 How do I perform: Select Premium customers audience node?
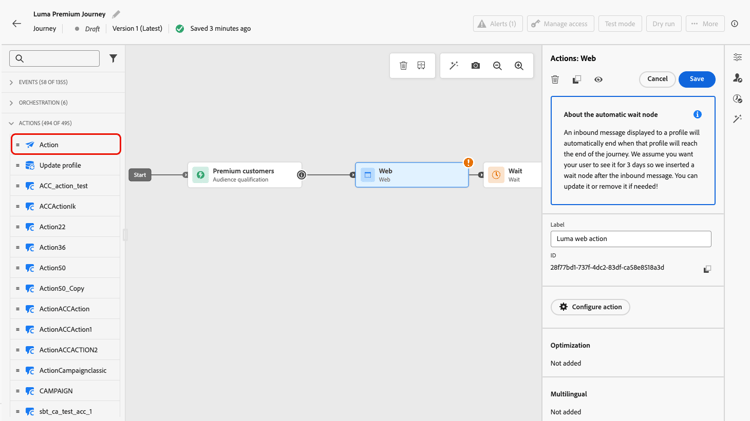click(244, 175)
